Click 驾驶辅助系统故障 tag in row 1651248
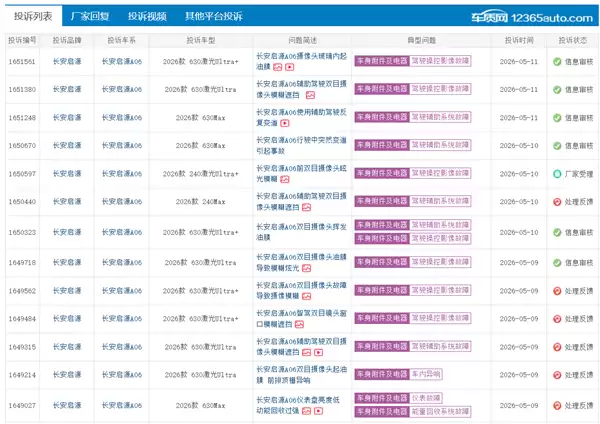Screen dimensions: 600x424 pyautogui.click(x=440, y=117)
